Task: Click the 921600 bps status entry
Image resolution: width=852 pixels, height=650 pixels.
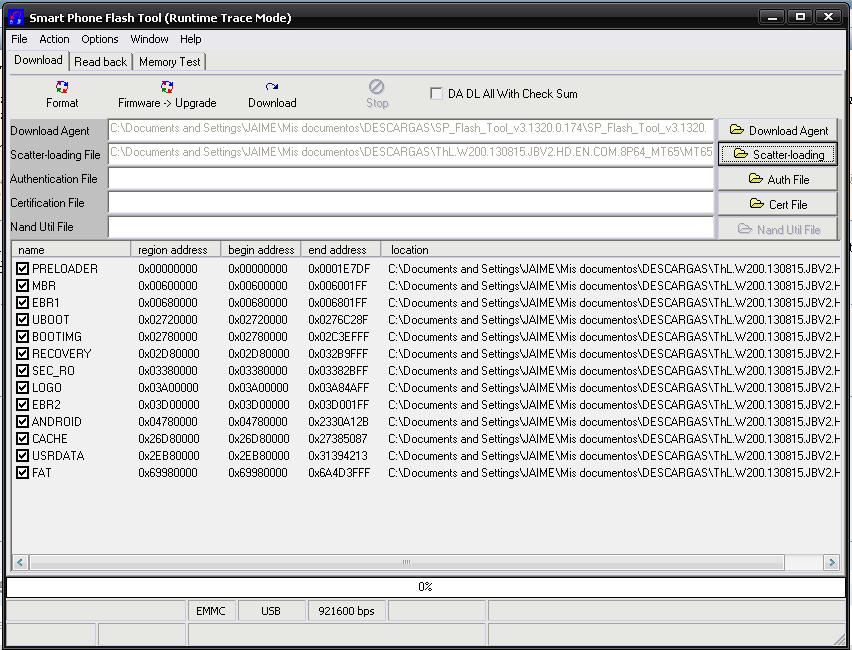Action: coord(346,611)
